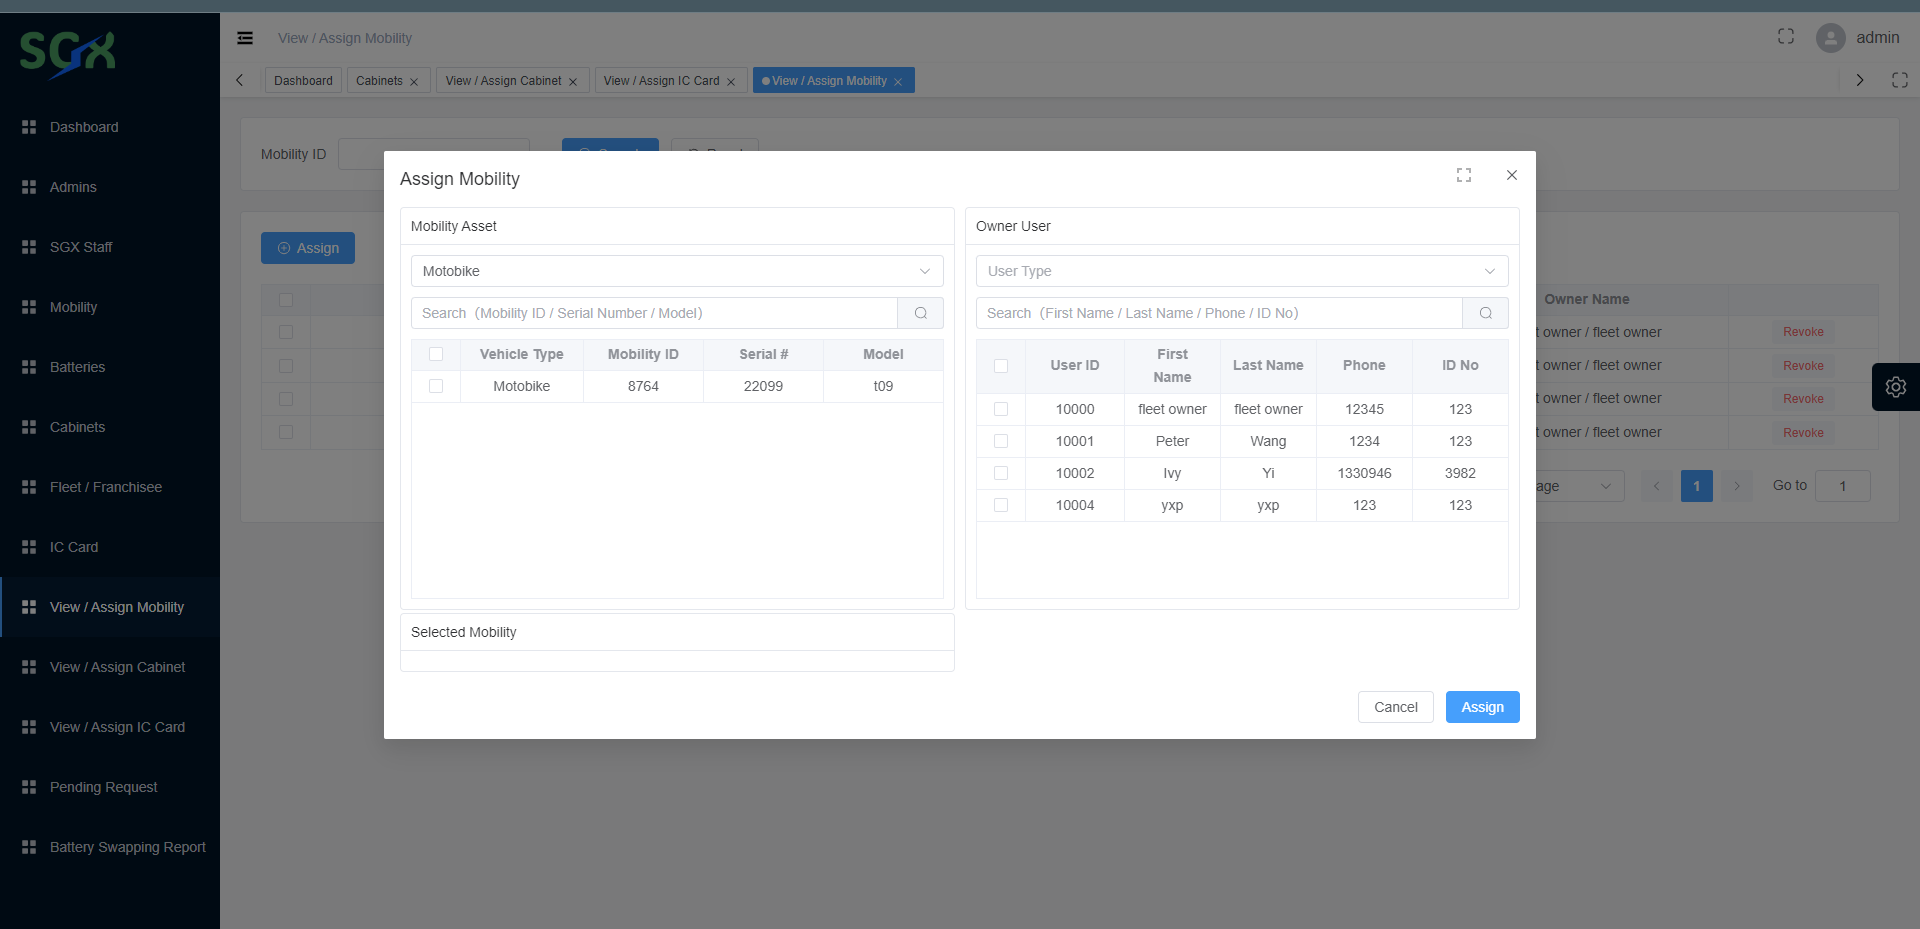1920x929 pixels.
Task: Close the View / Assign IC Card tab
Action: (731, 82)
